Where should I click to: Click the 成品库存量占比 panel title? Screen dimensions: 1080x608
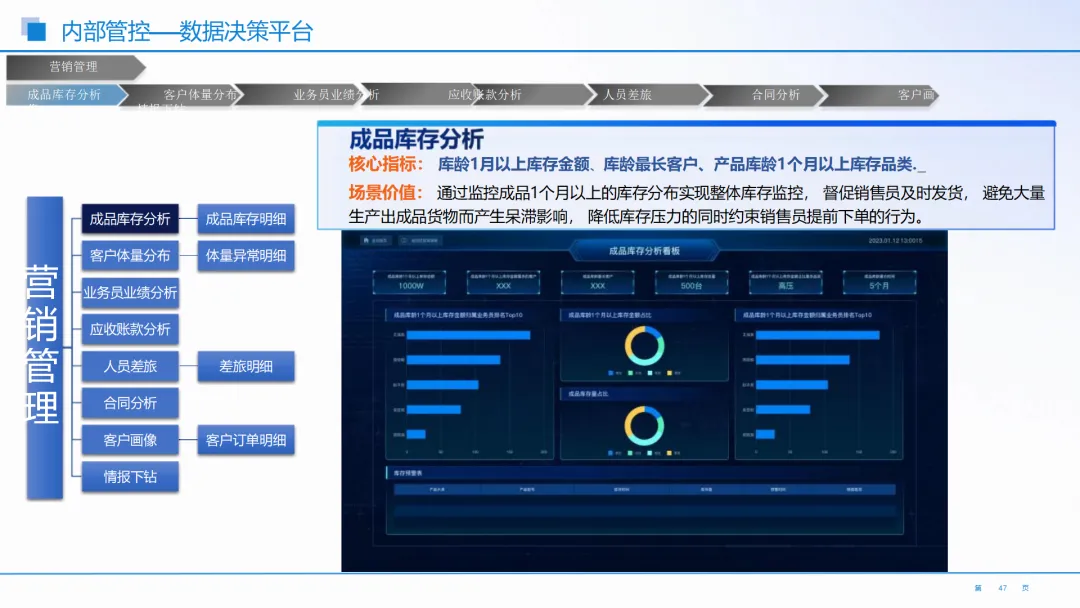pos(588,394)
